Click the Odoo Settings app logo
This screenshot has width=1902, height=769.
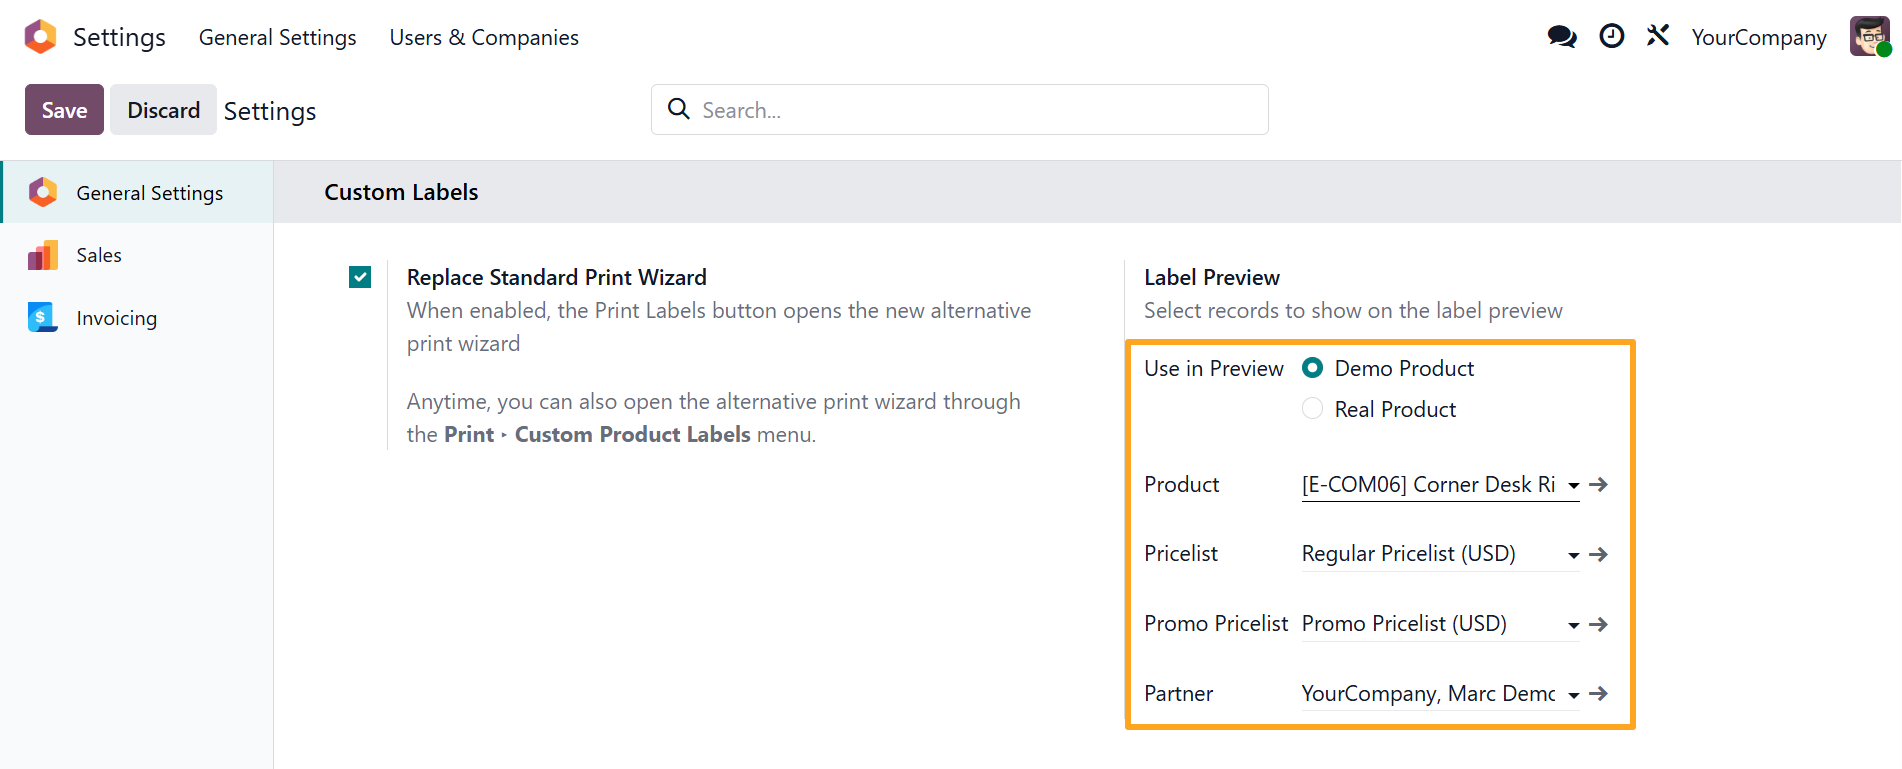coord(41,37)
